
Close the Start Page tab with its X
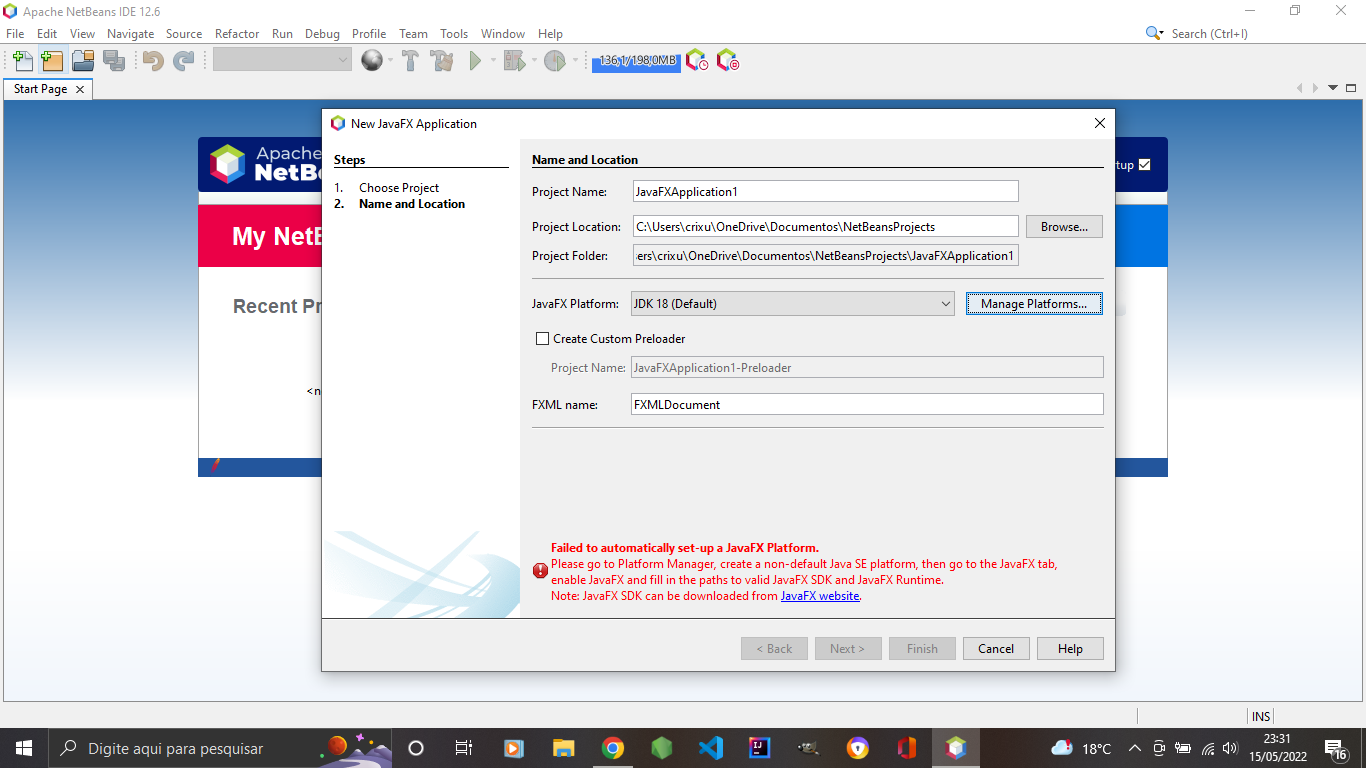click(x=80, y=89)
